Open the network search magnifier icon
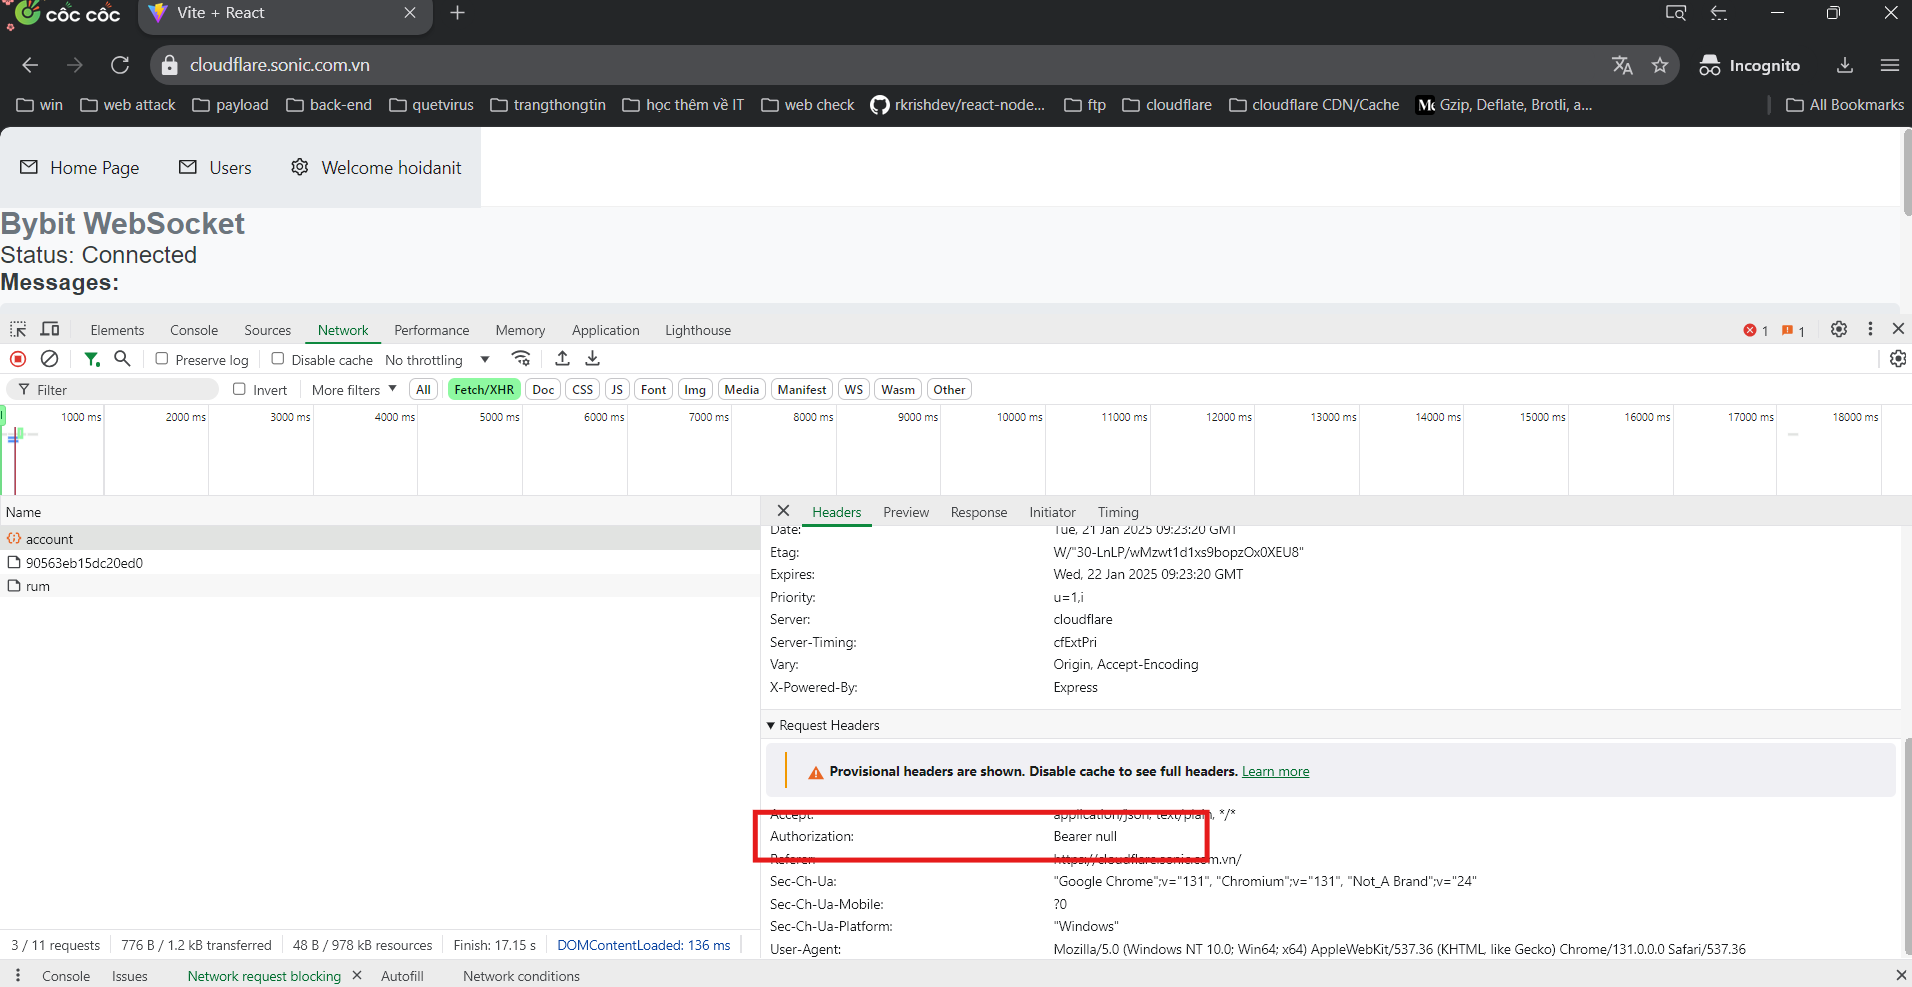1912x987 pixels. click(122, 359)
